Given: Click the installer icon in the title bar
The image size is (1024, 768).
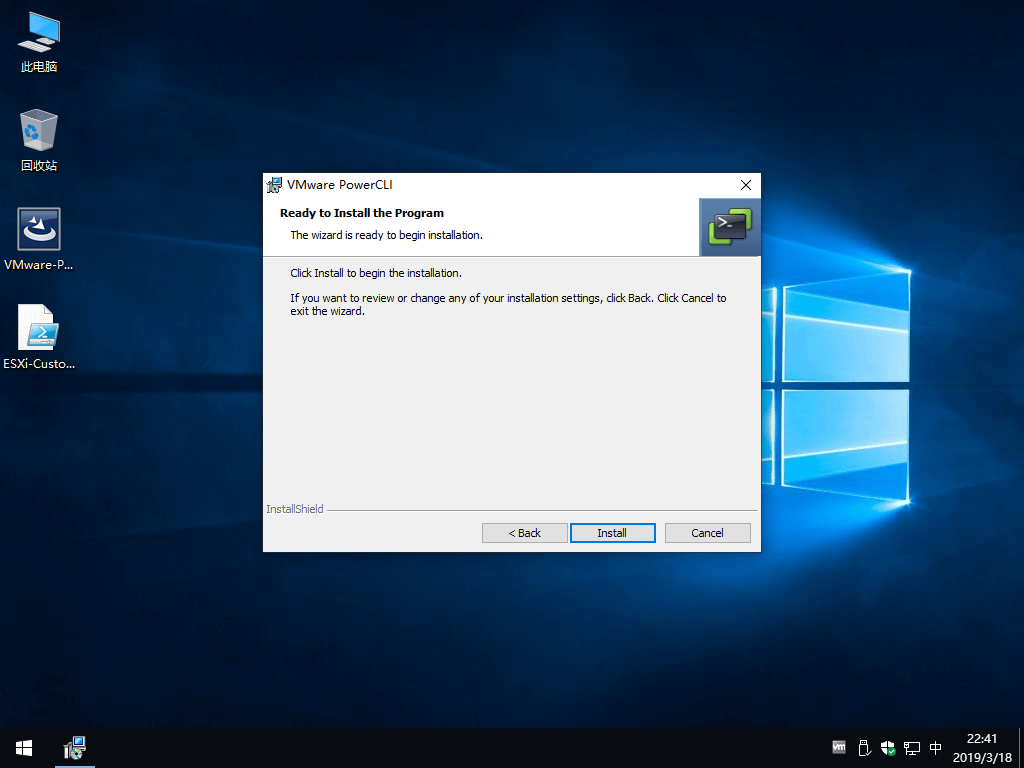Looking at the screenshot, I should [274, 185].
